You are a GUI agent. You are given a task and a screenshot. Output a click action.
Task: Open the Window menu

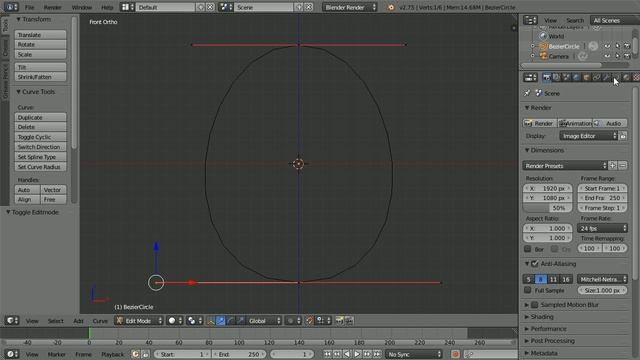click(82, 7)
